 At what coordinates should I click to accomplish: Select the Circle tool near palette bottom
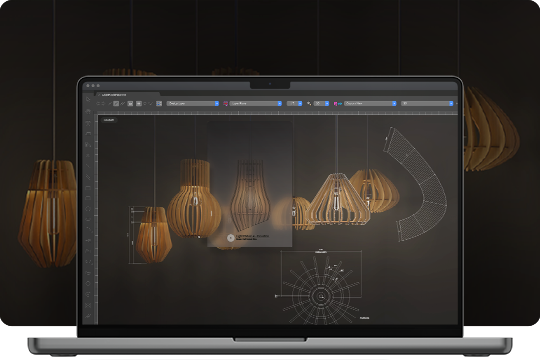point(88,283)
